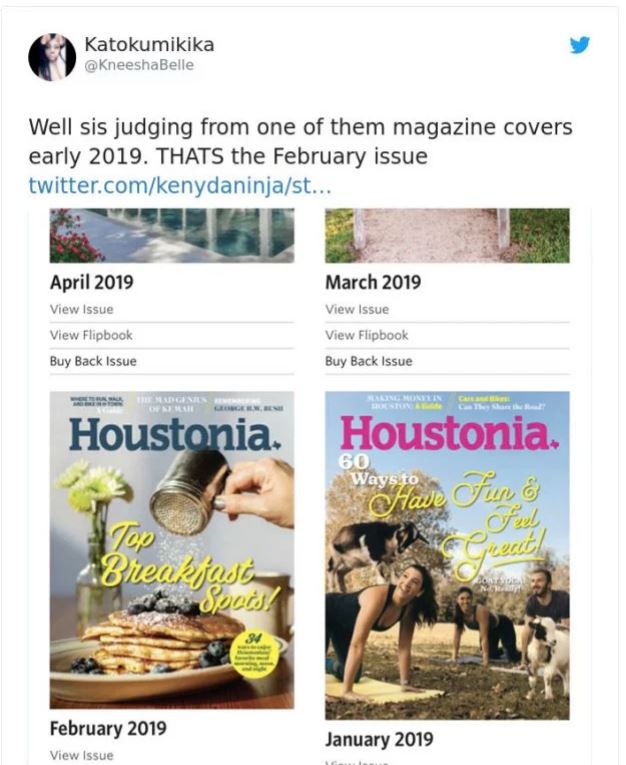Click View Issue under April 2019
The height and width of the screenshot is (765, 626).
[x=82, y=309]
